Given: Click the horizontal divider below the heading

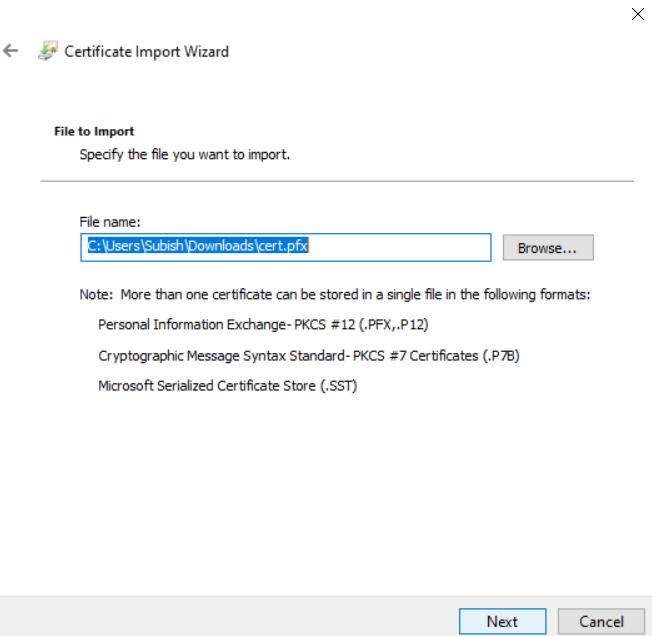Looking at the screenshot, I should 337,181.
